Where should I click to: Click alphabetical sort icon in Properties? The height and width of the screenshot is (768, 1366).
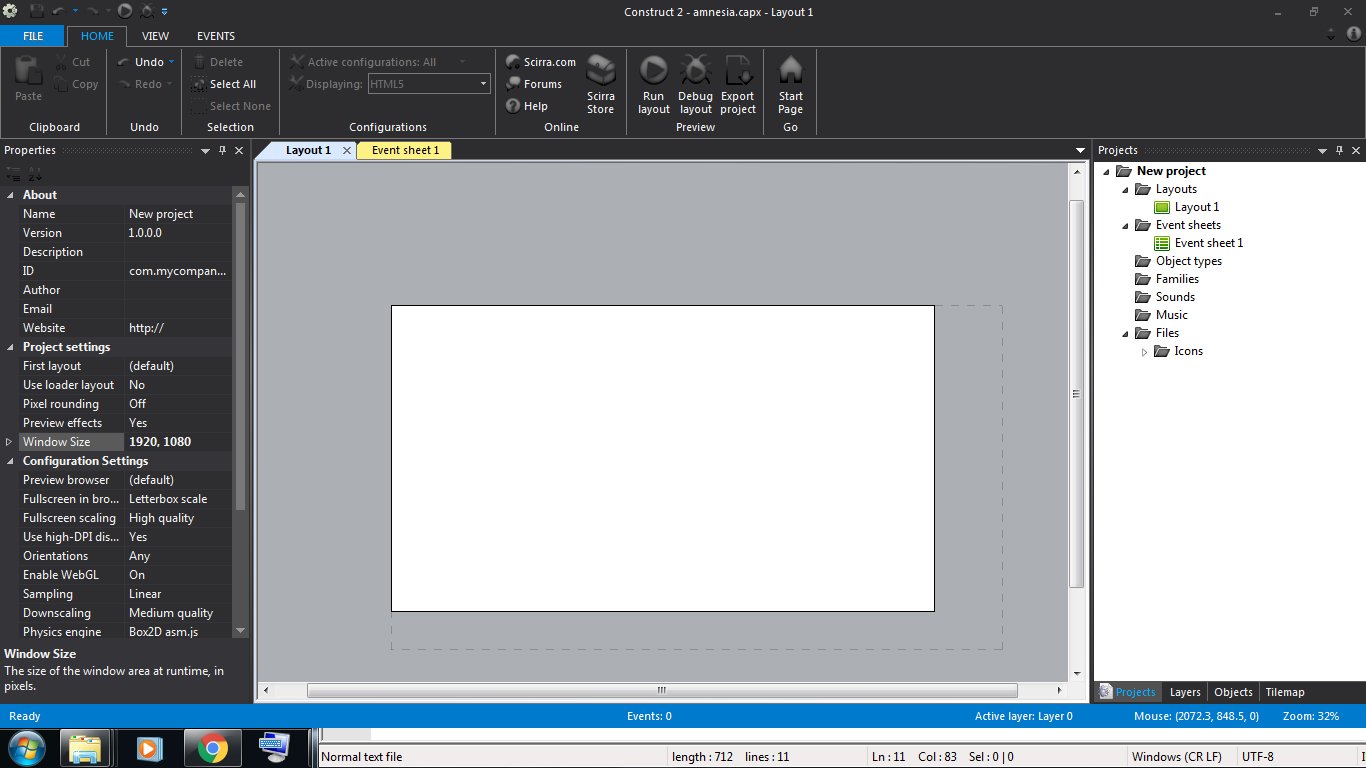(34, 174)
